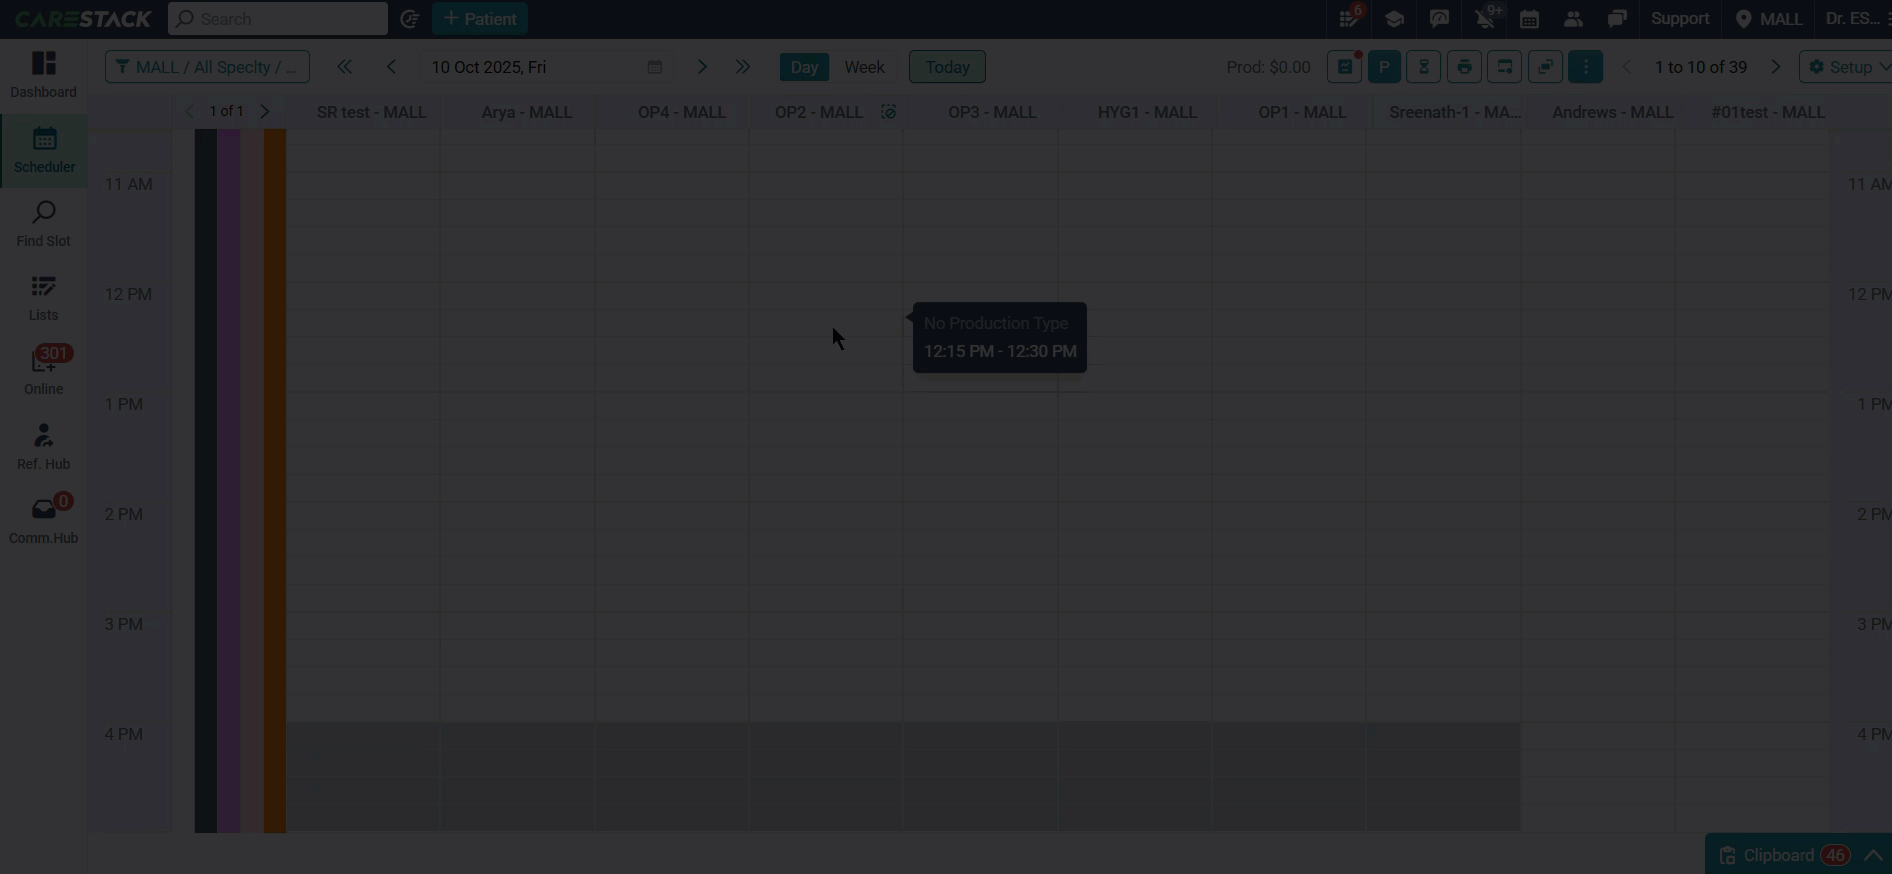Click the hourglass waitlist icon button
1892x874 pixels.
[x=1424, y=67]
